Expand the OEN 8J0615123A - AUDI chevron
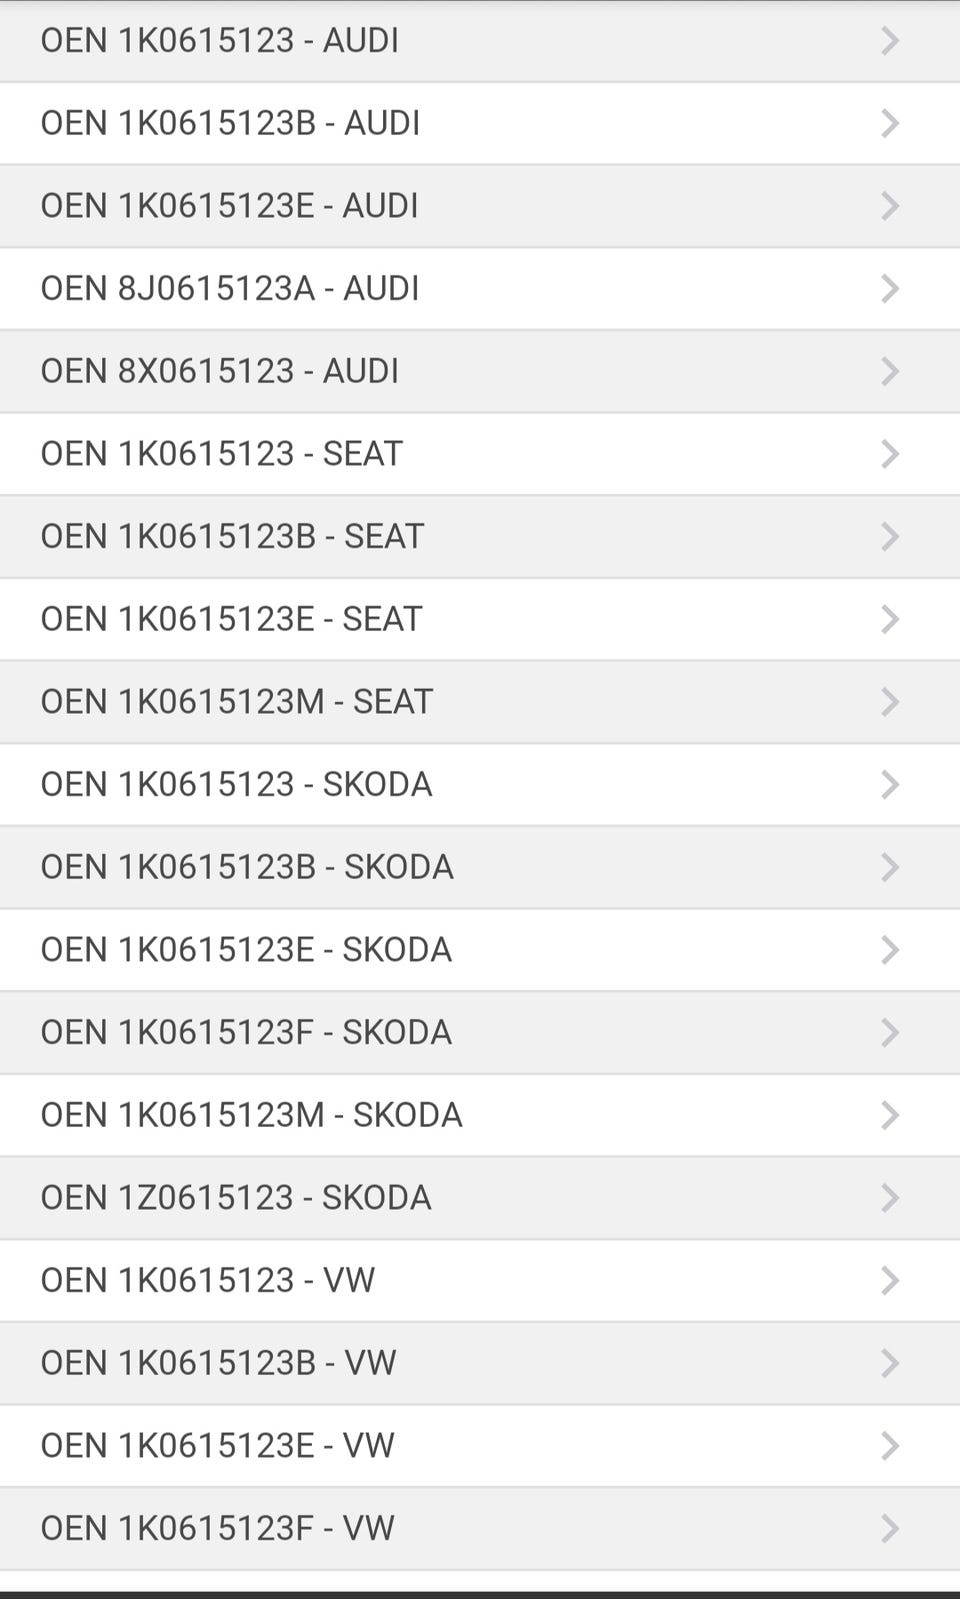 [889, 289]
